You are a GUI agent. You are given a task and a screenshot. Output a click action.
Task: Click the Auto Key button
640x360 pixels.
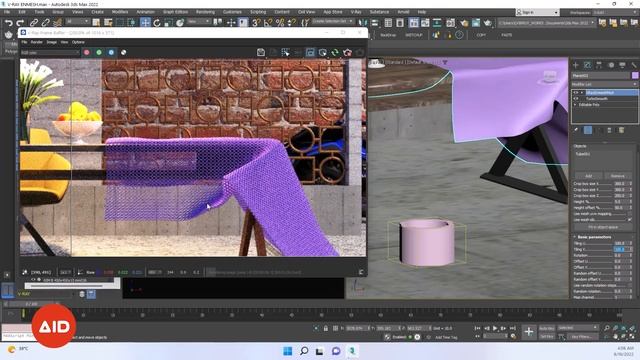(546, 328)
